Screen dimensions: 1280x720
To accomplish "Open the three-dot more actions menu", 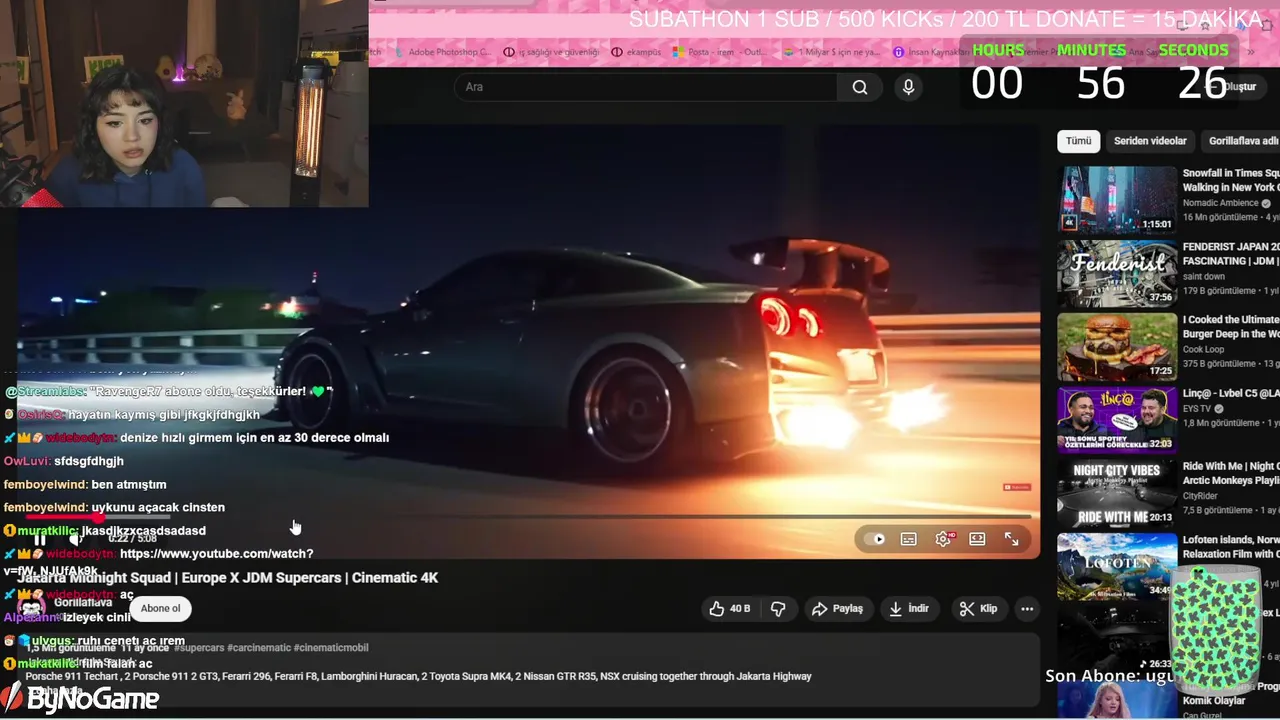I will (1027, 608).
